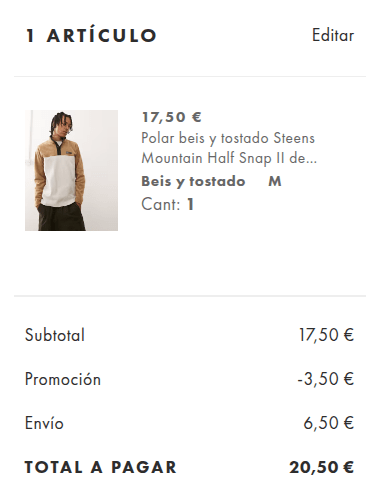The width and height of the screenshot is (384, 492).
Task: Click the TOTAL A PAGAR label
Action: [x=100, y=467]
